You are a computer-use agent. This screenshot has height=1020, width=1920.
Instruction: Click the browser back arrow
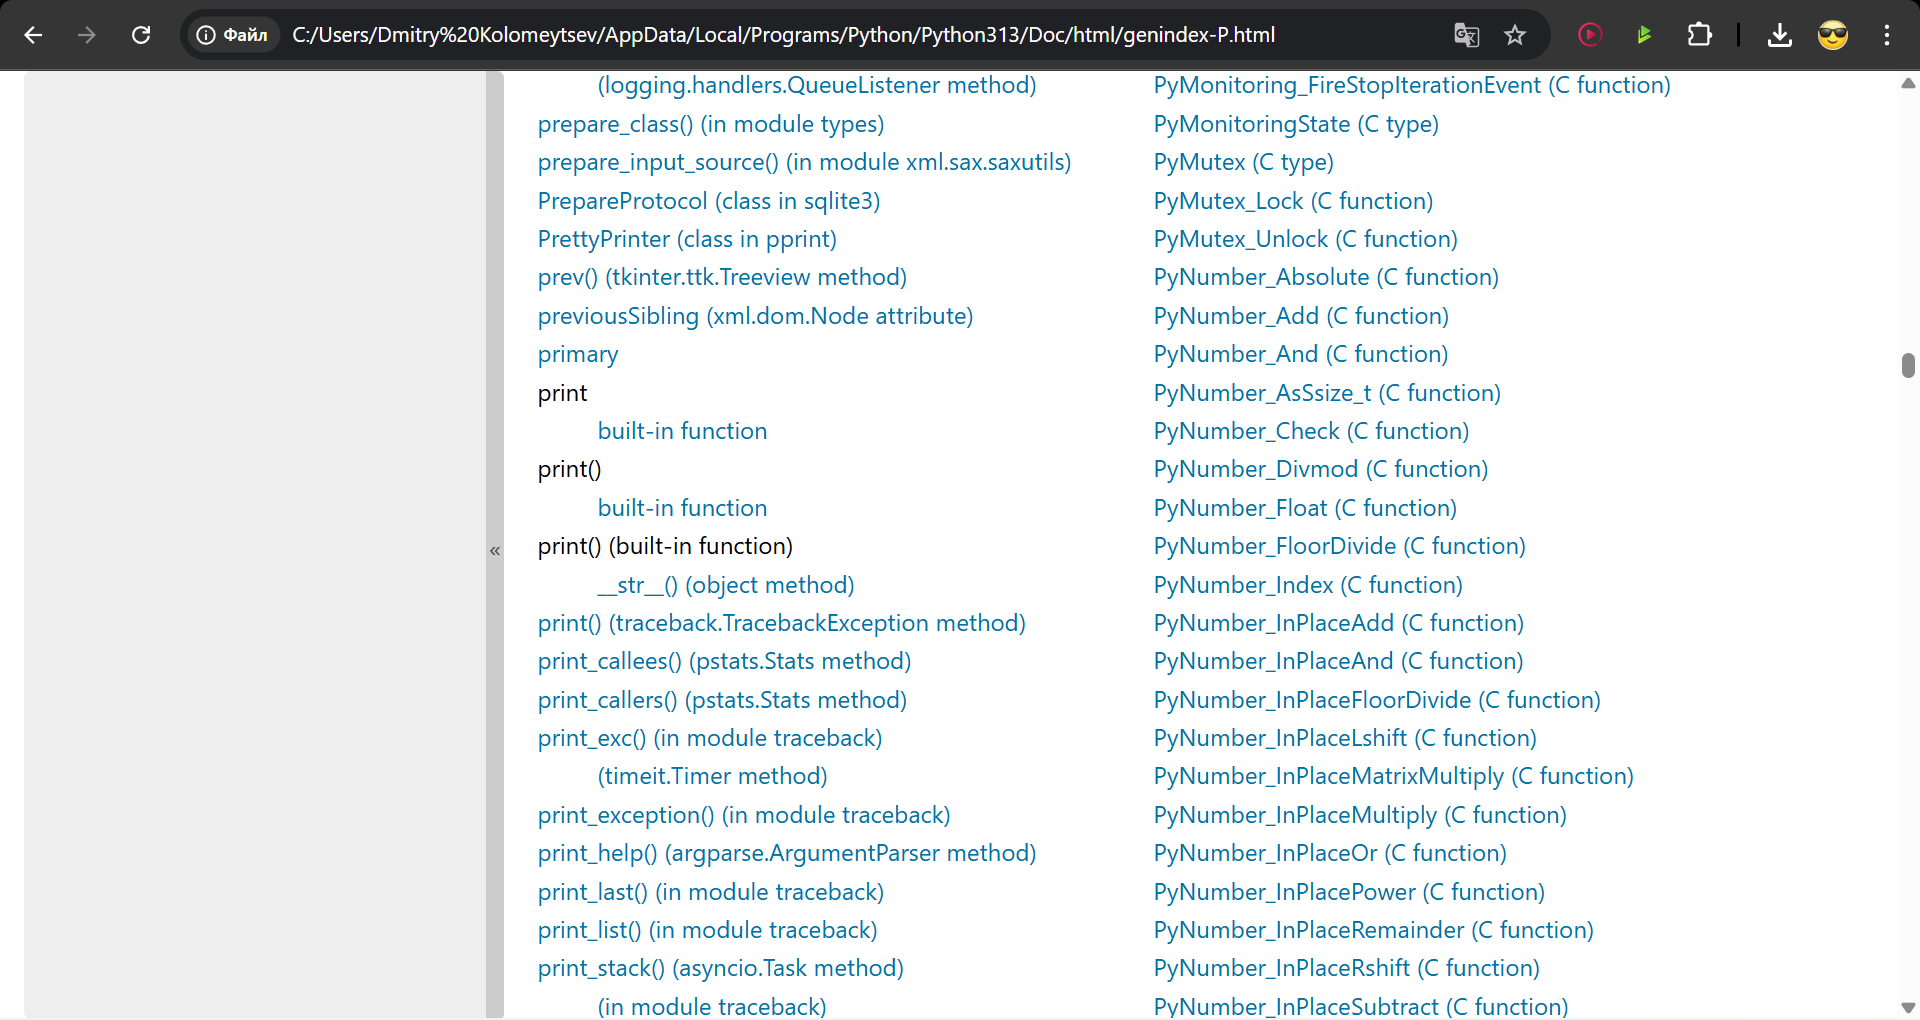tap(33, 35)
